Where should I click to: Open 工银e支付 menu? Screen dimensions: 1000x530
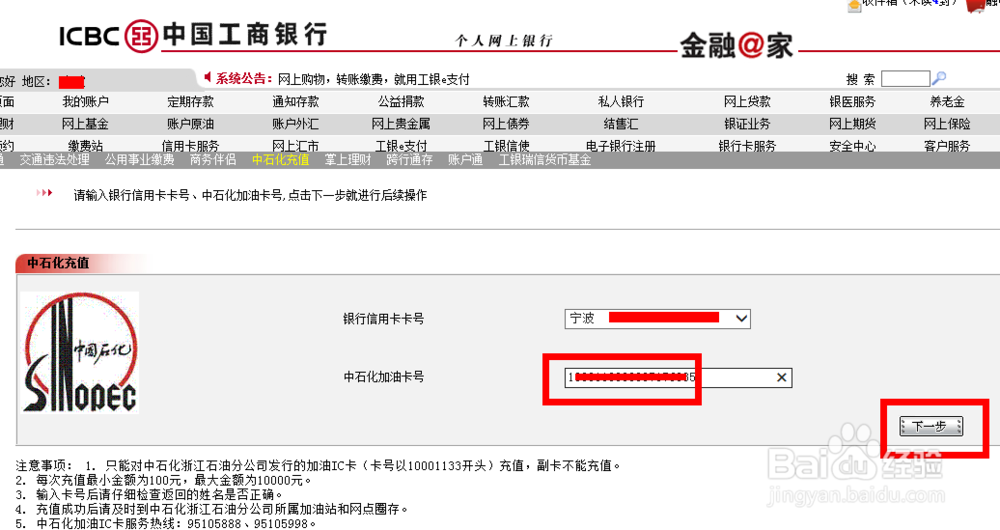(x=401, y=145)
